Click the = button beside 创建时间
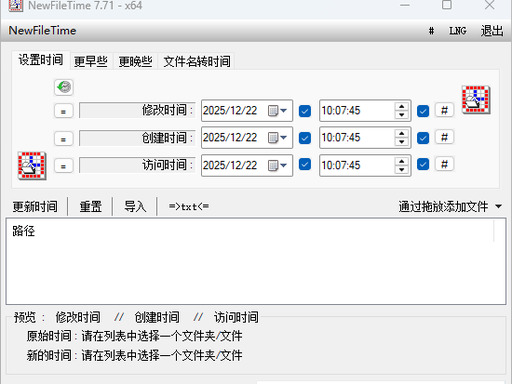The image size is (512, 384). click(63, 139)
